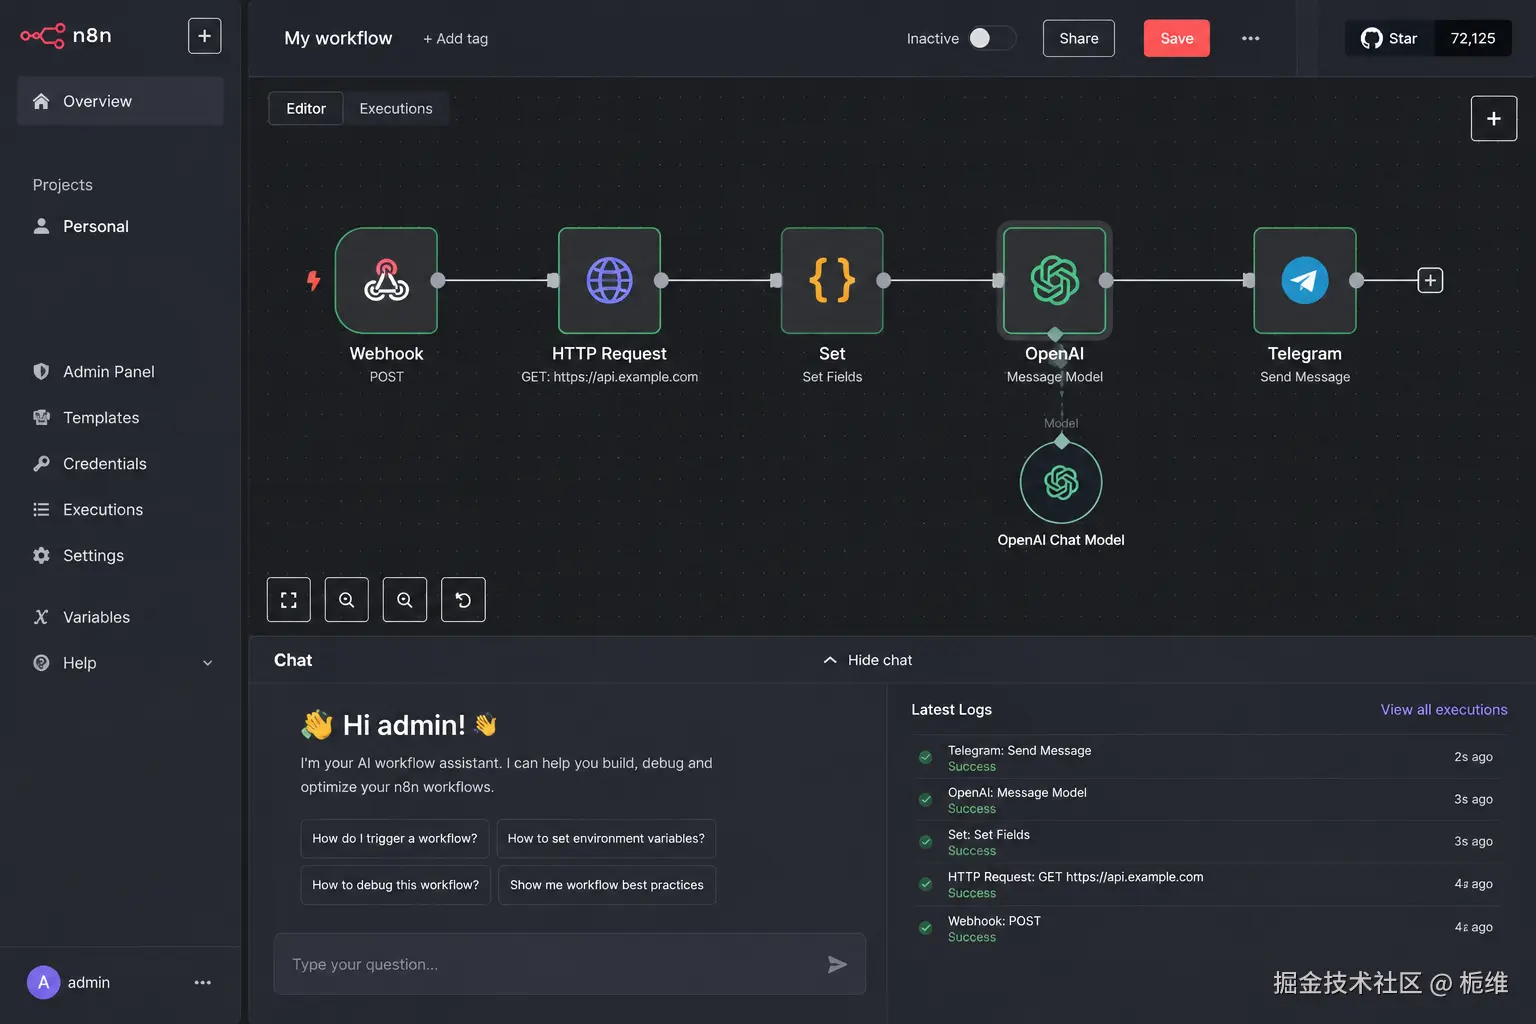
Task: Open the Overview page
Action: 120,101
